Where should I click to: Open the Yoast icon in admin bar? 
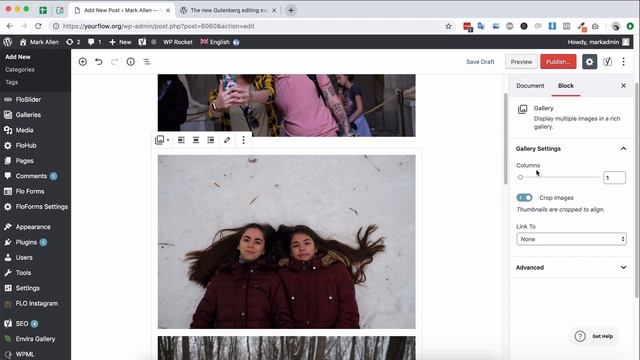pyautogui.click(x=142, y=42)
